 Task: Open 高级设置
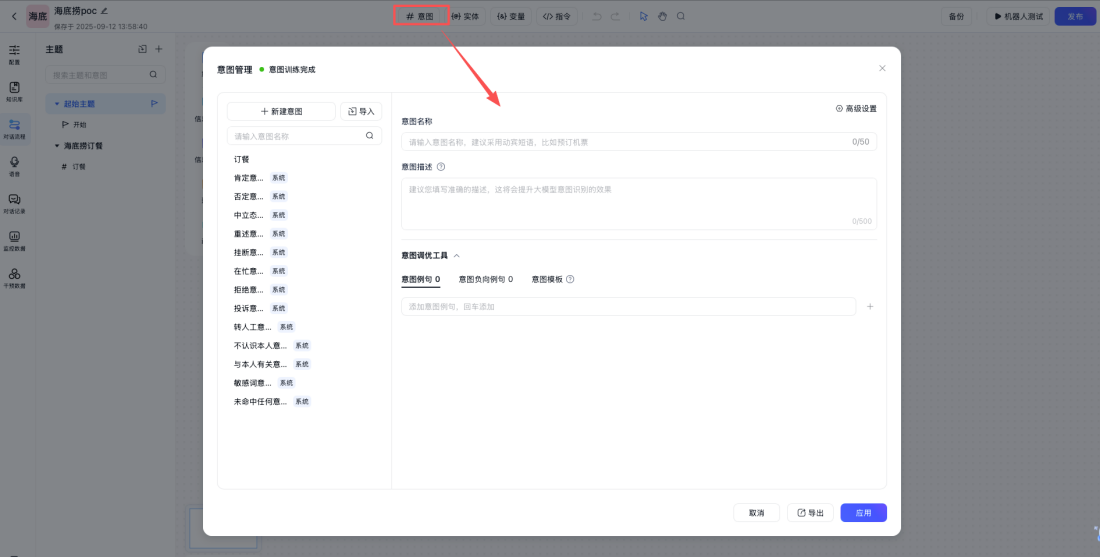point(856,109)
